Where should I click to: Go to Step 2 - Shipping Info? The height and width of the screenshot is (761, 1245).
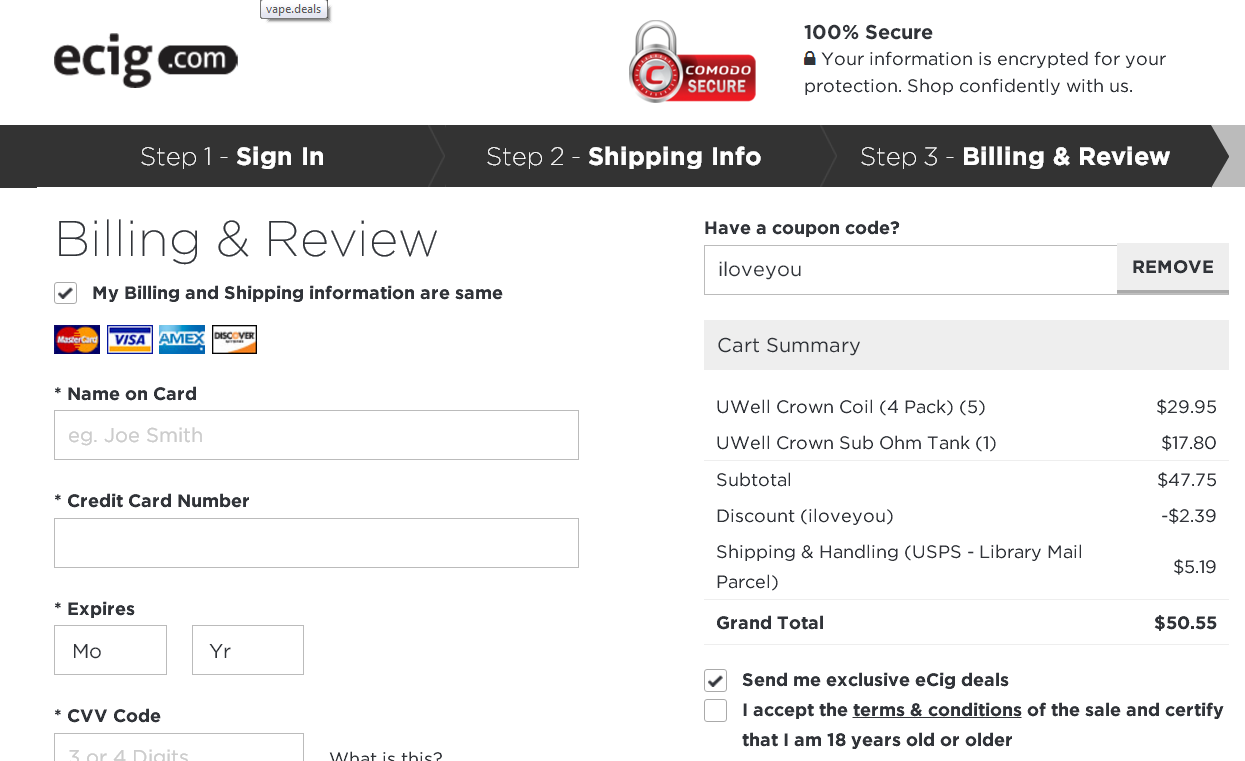tap(623, 157)
